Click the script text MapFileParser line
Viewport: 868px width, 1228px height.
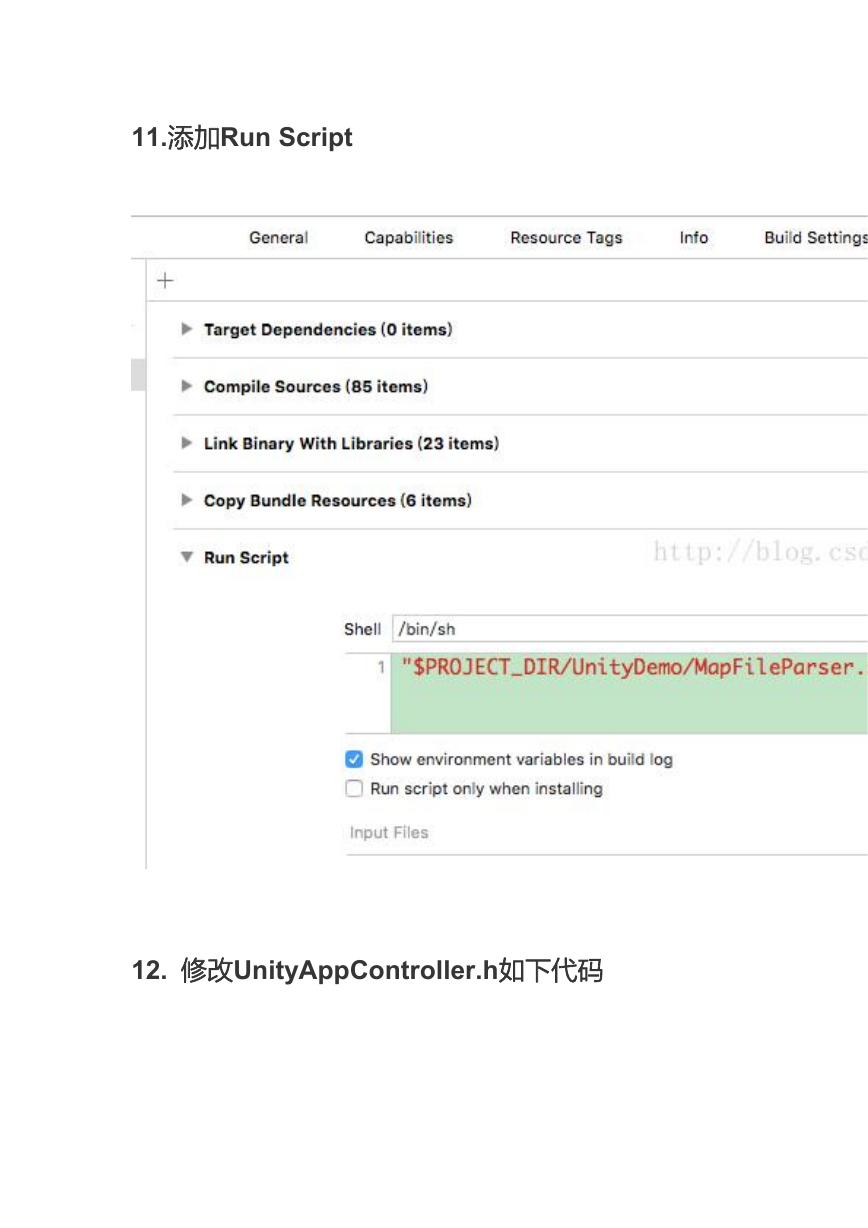click(634, 667)
